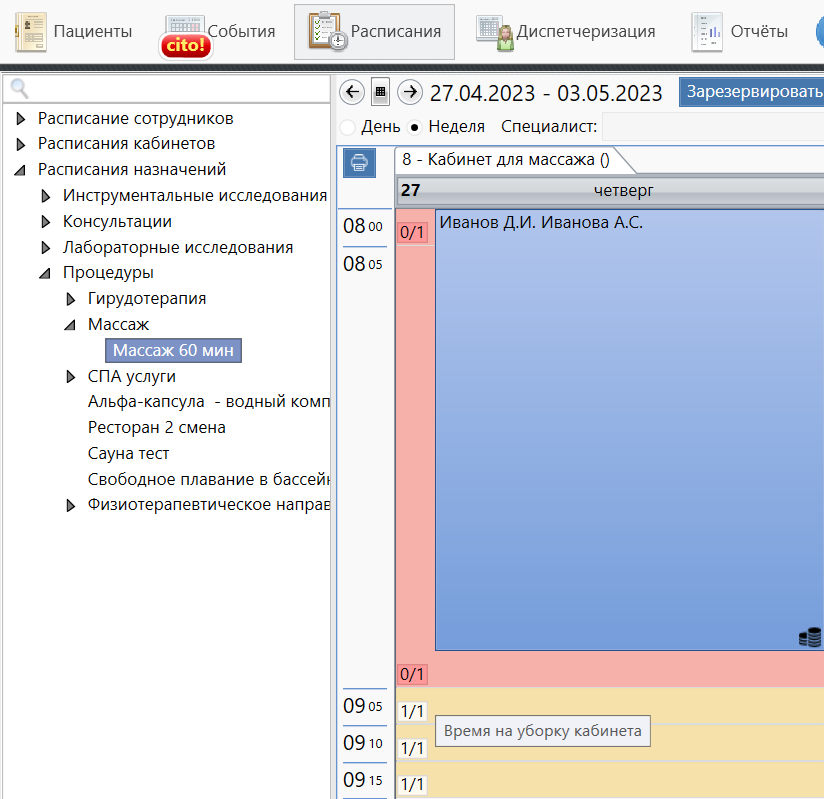Image resolution: width=824 pixels, height=799 pixels.
Task: Click the coins payment icon in appointment
Action: coord(810,637)
